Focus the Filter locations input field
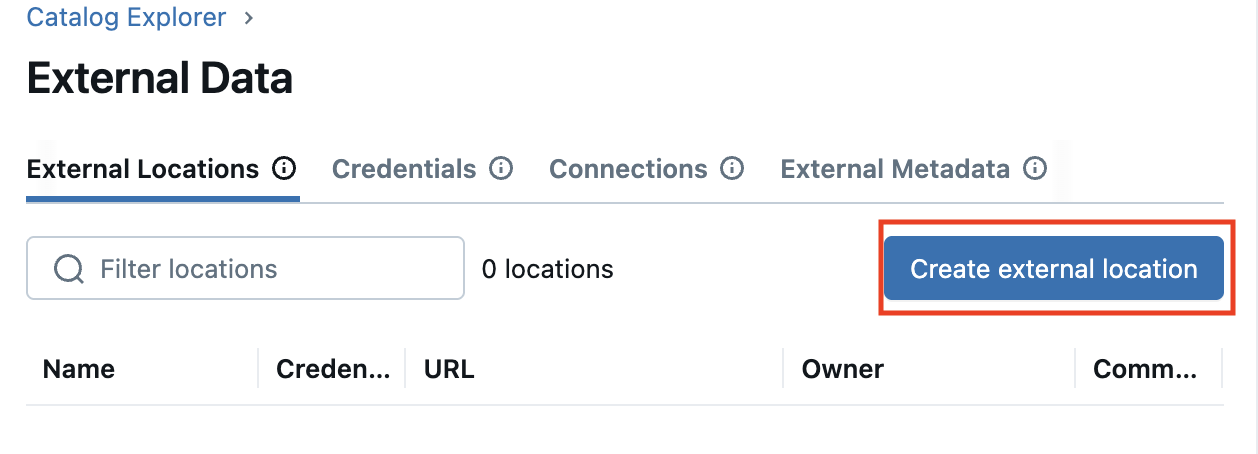 270,269
